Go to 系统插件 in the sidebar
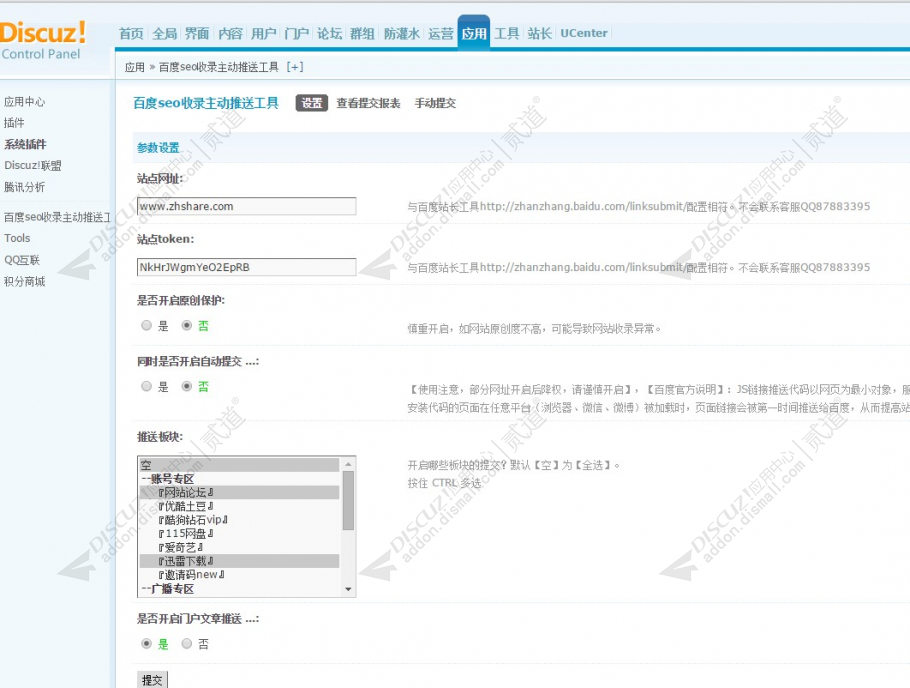Image resolution: width=910 pixels, height=688 pixels. point(25,144)
